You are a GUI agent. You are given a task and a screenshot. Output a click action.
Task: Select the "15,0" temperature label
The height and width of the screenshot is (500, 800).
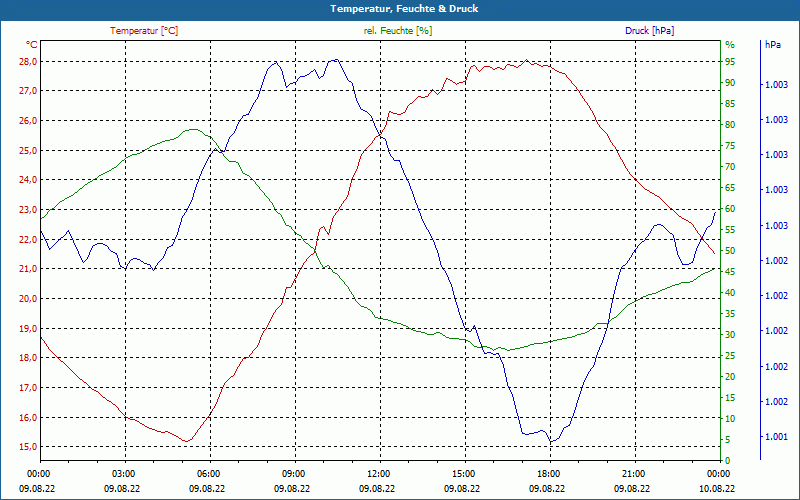click(28, 447)
